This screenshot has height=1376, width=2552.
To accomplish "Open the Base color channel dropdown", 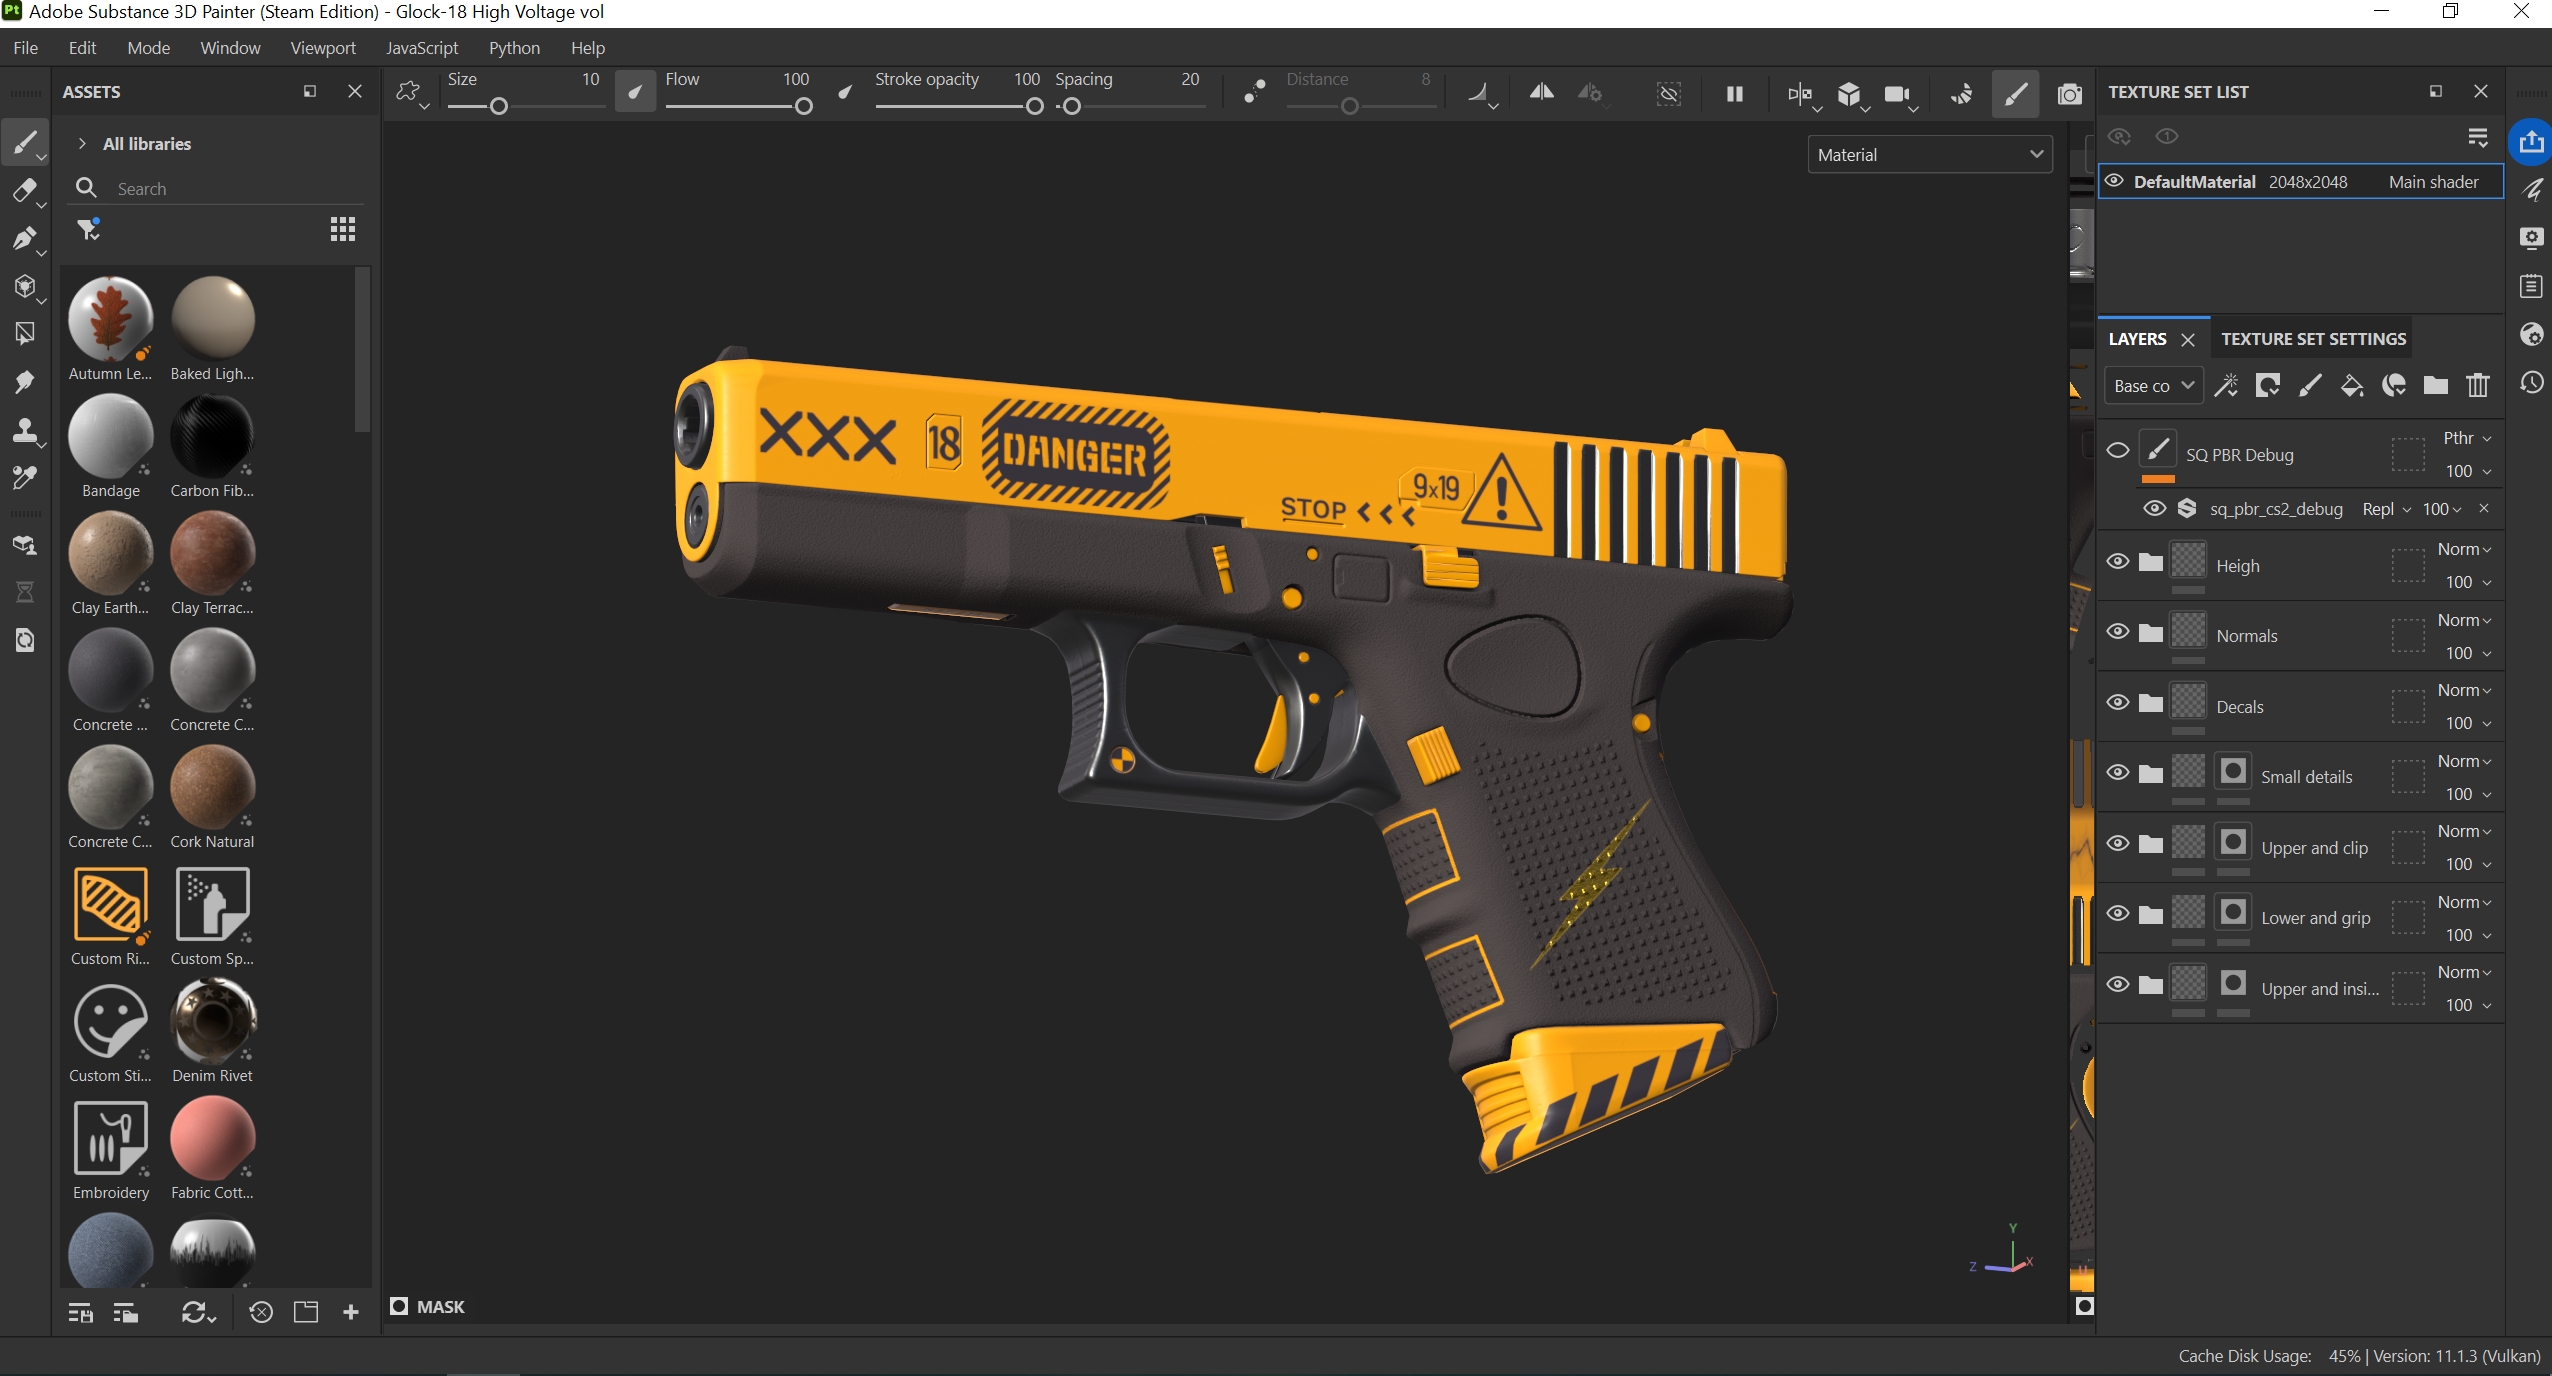I will pos(2153,386).
